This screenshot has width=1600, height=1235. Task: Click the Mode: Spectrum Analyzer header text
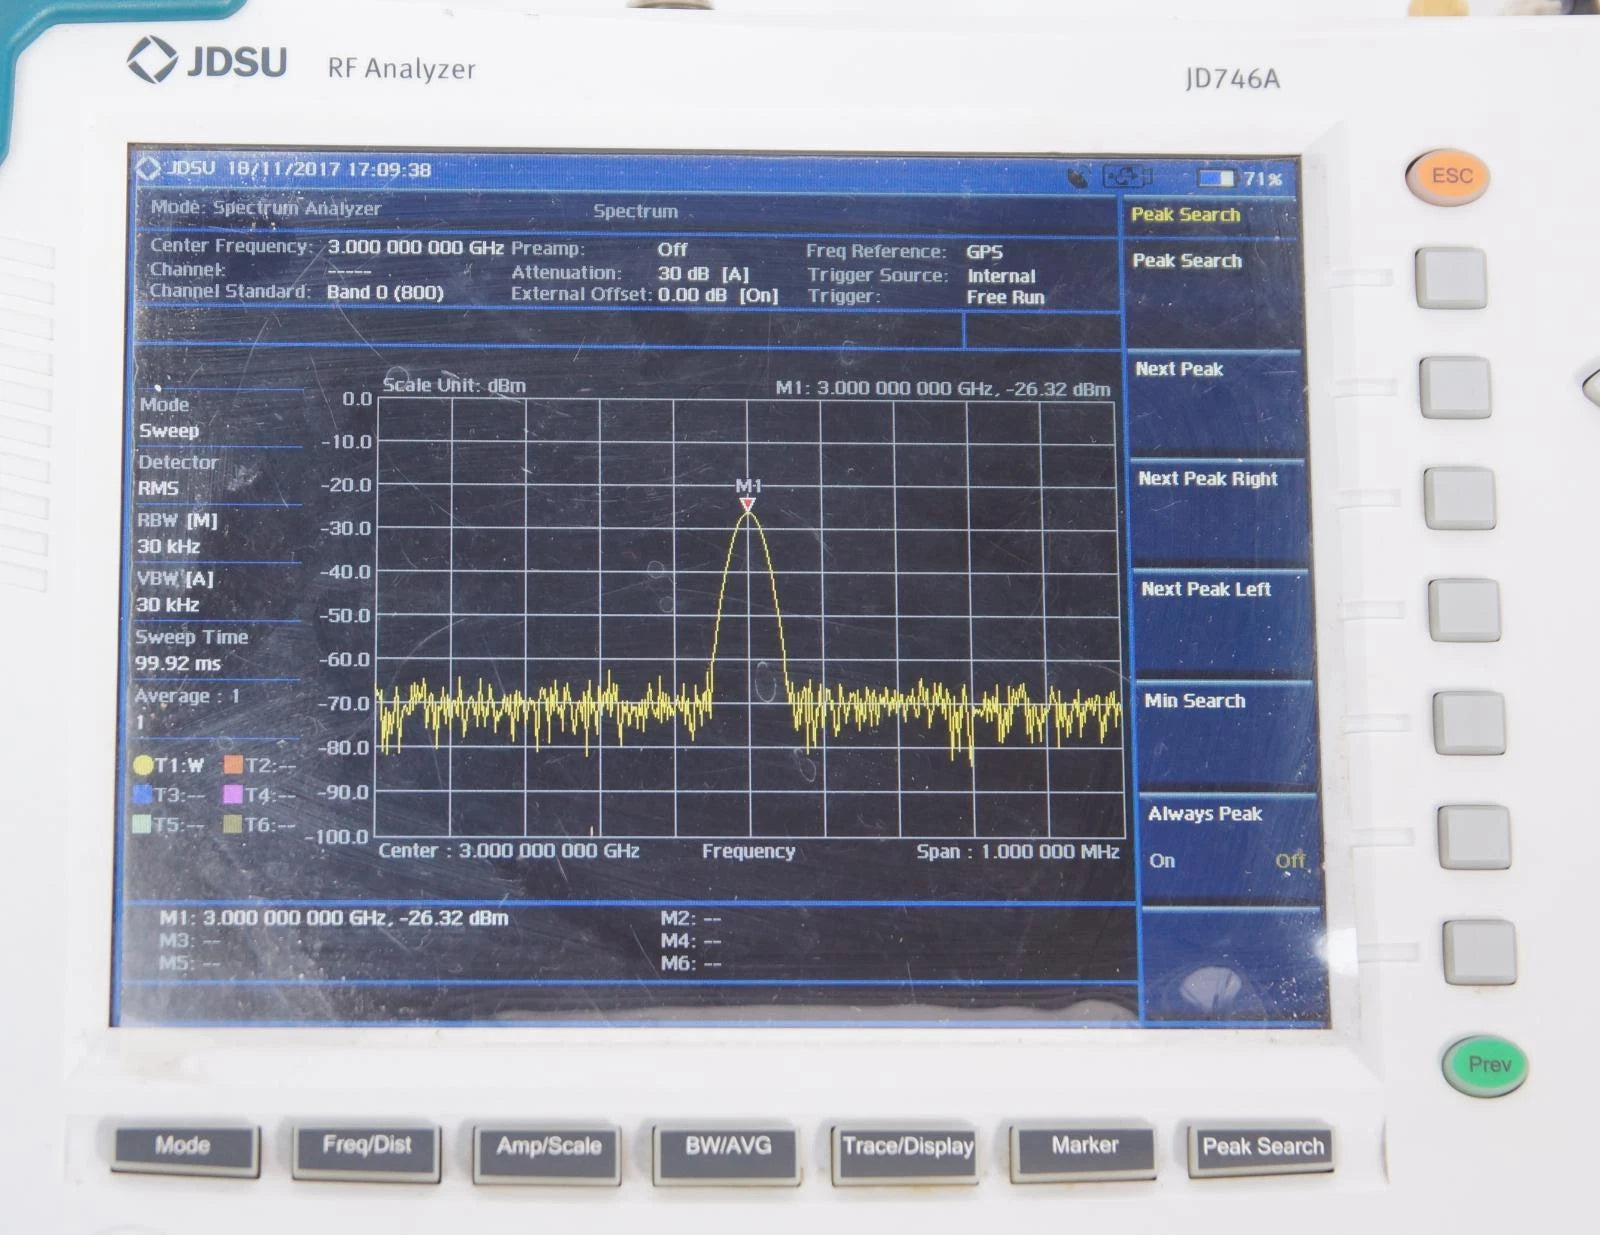tap(266, 208)
